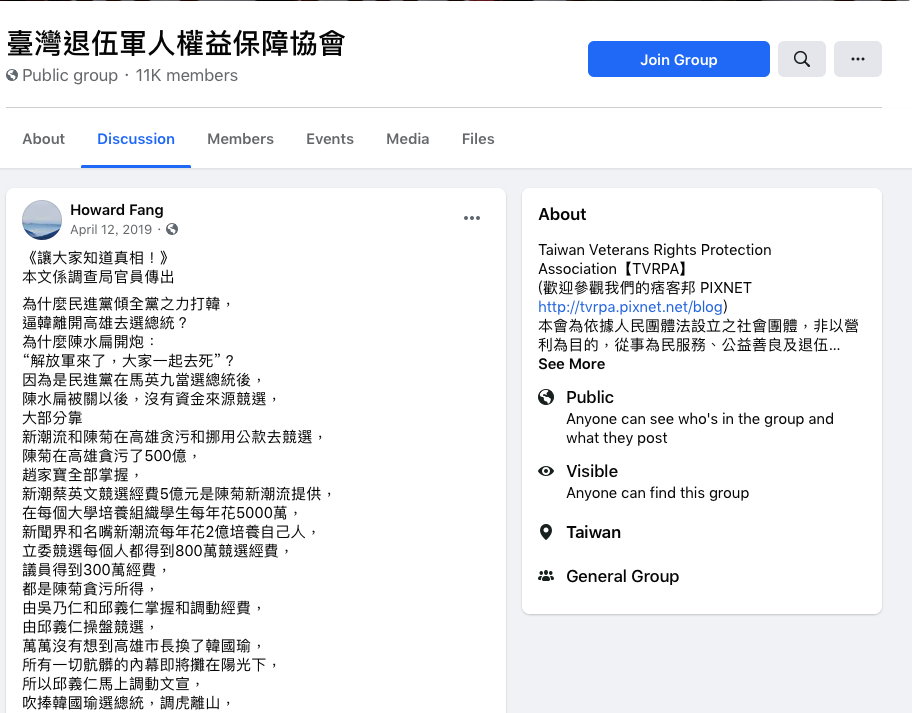Click post line 陳菊在高雄貪污了500億
The height and width of the screenshot is (713, 912).
click(111, 456)
